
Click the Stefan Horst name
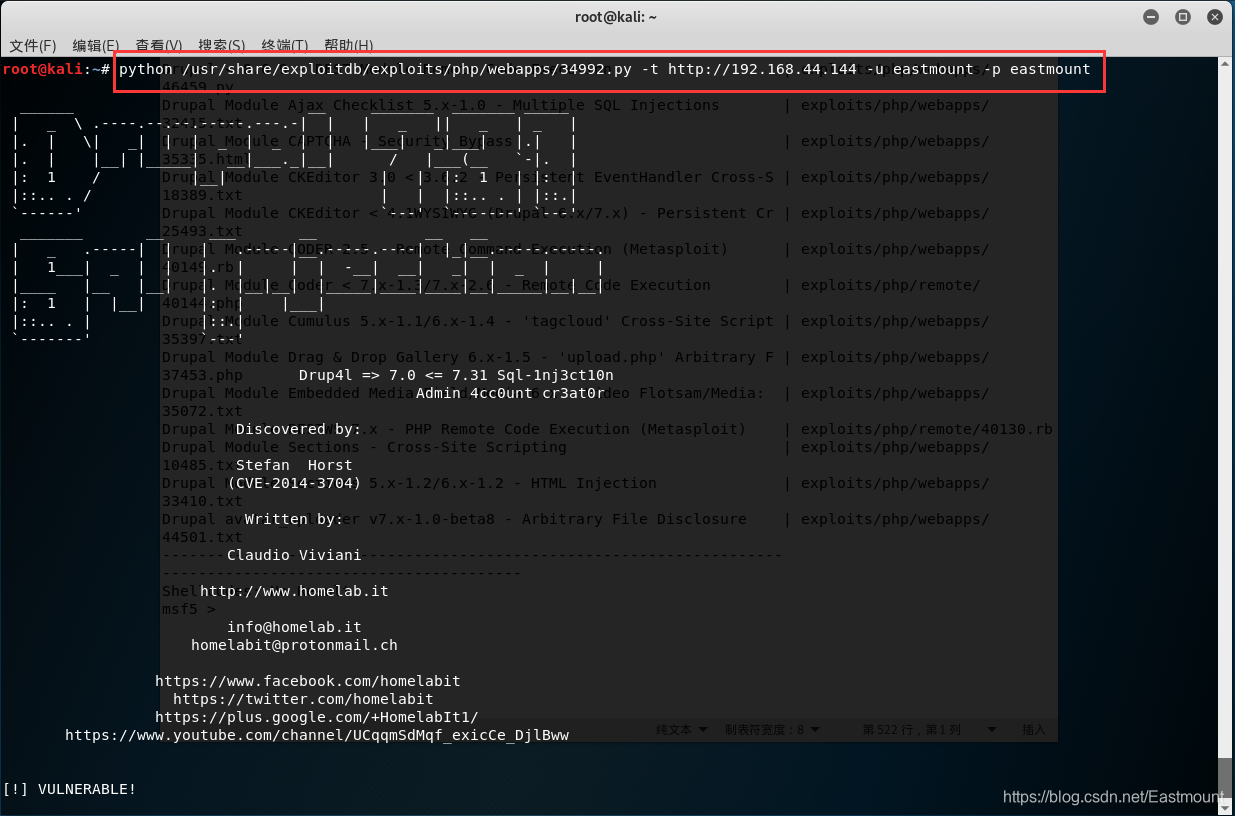pos(294,465)
